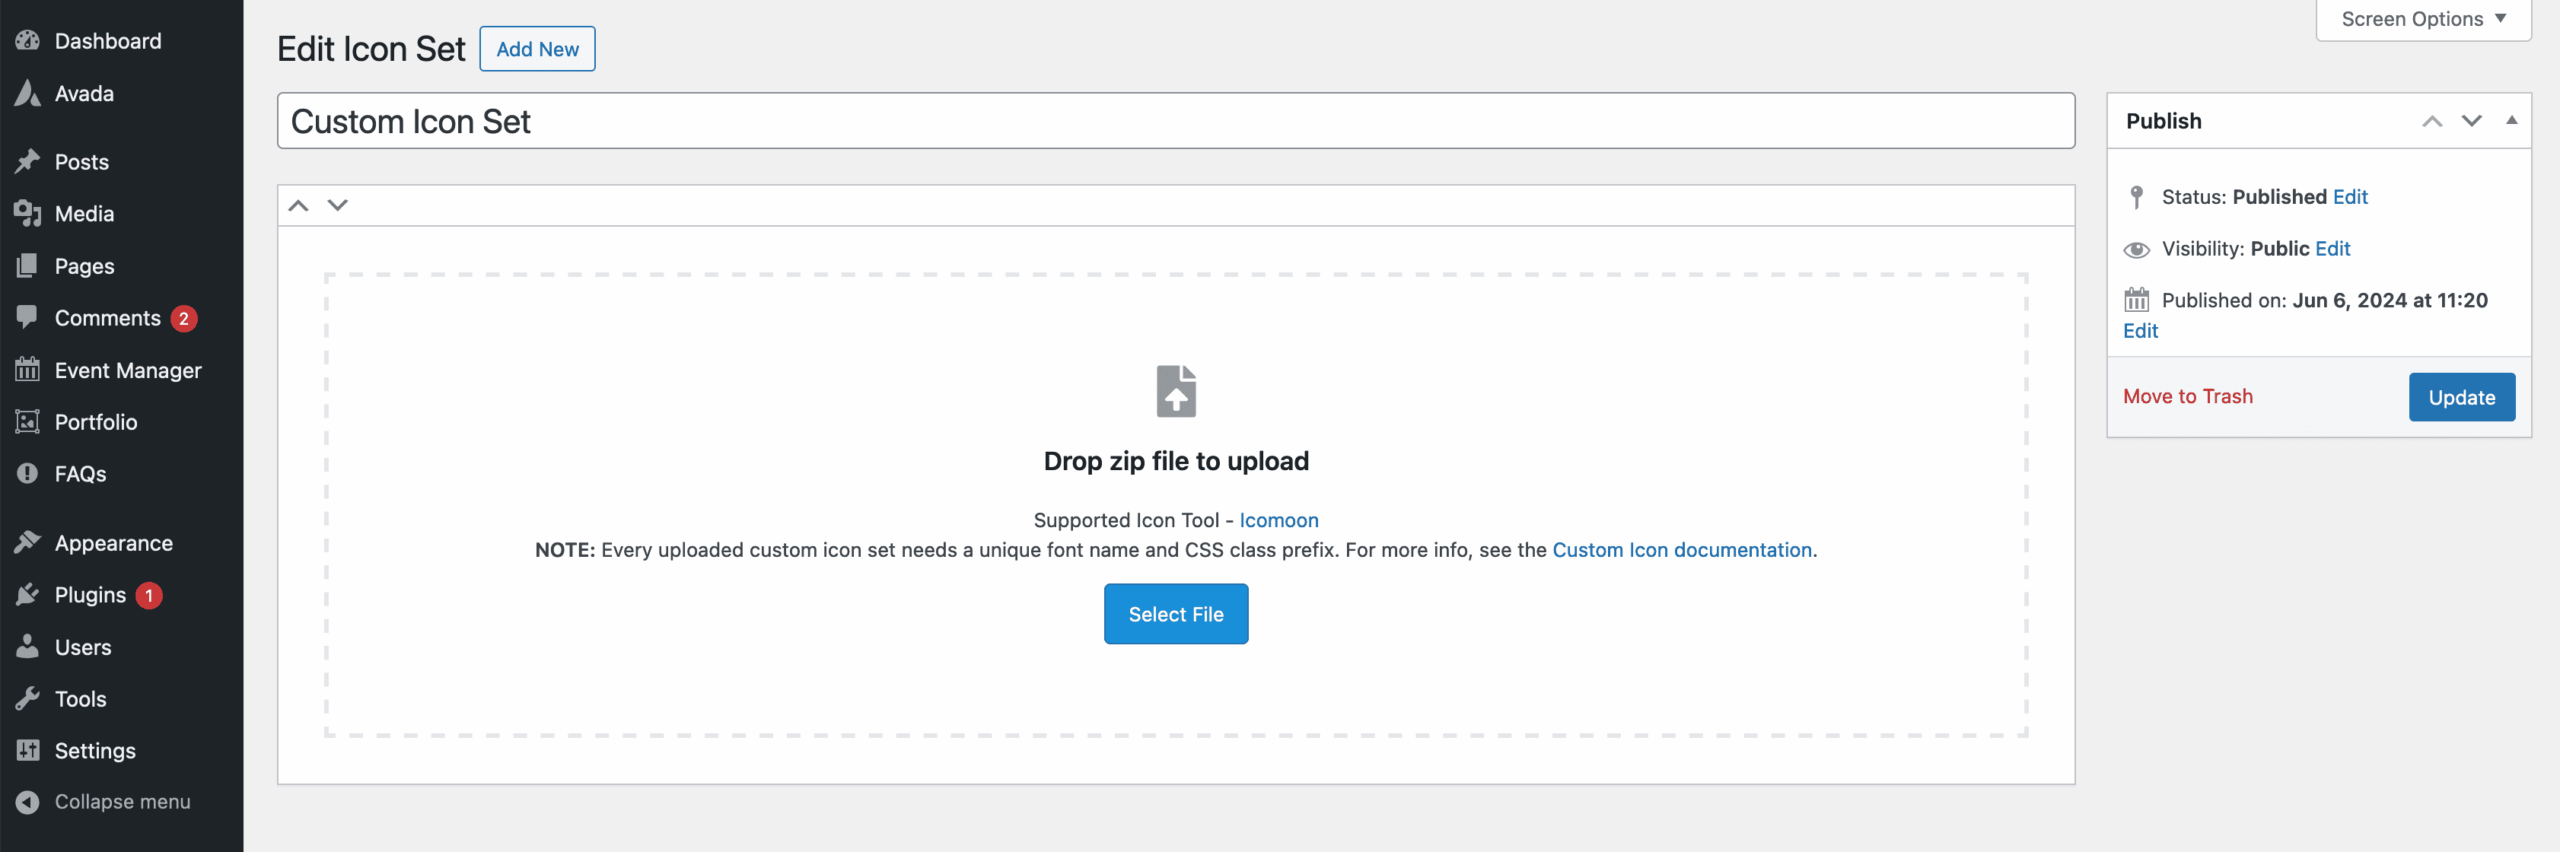
Task: Click the Tools wrench icon
Action: click(x=28, y=699)
